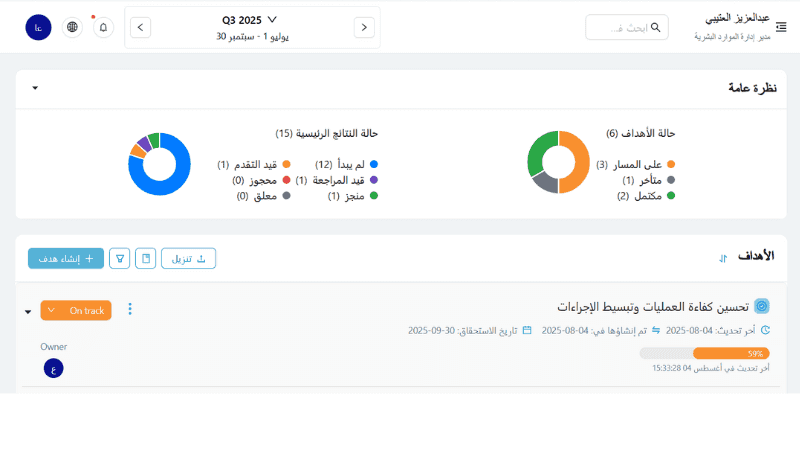Open the user avatar in top bar
The width and height of the screenshot is (800, 468).
[38, 27]
